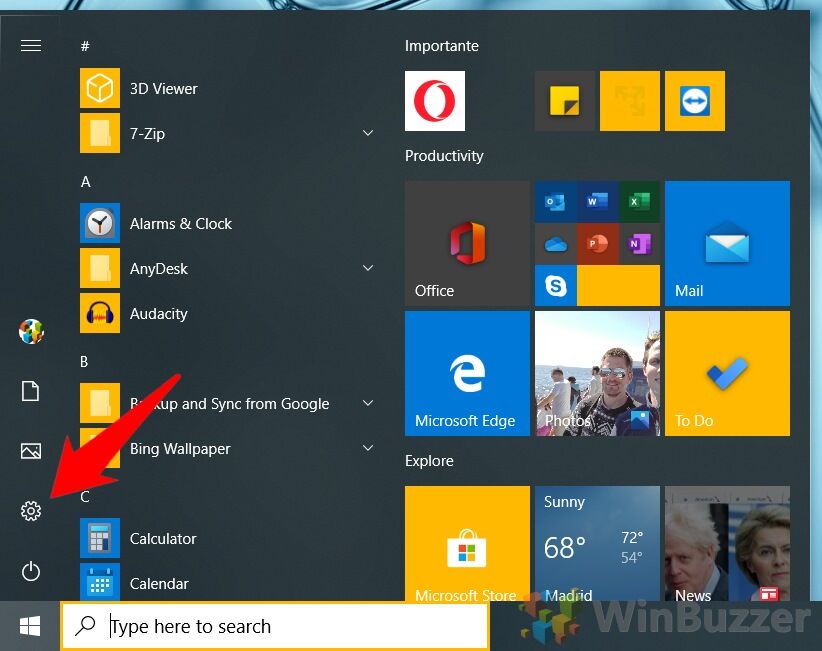Click the 'Type here to search' box

tap(275, 626)
